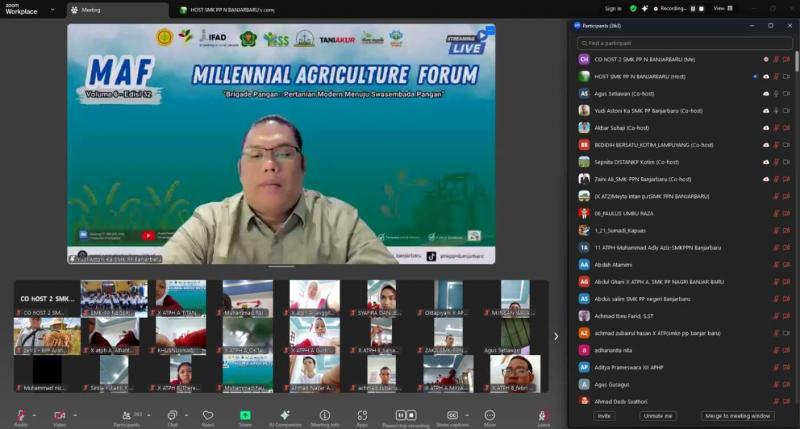This screenshot has height=429, width=800.
Task: Expand the video options caret beside Video
Action: [75, 415]
